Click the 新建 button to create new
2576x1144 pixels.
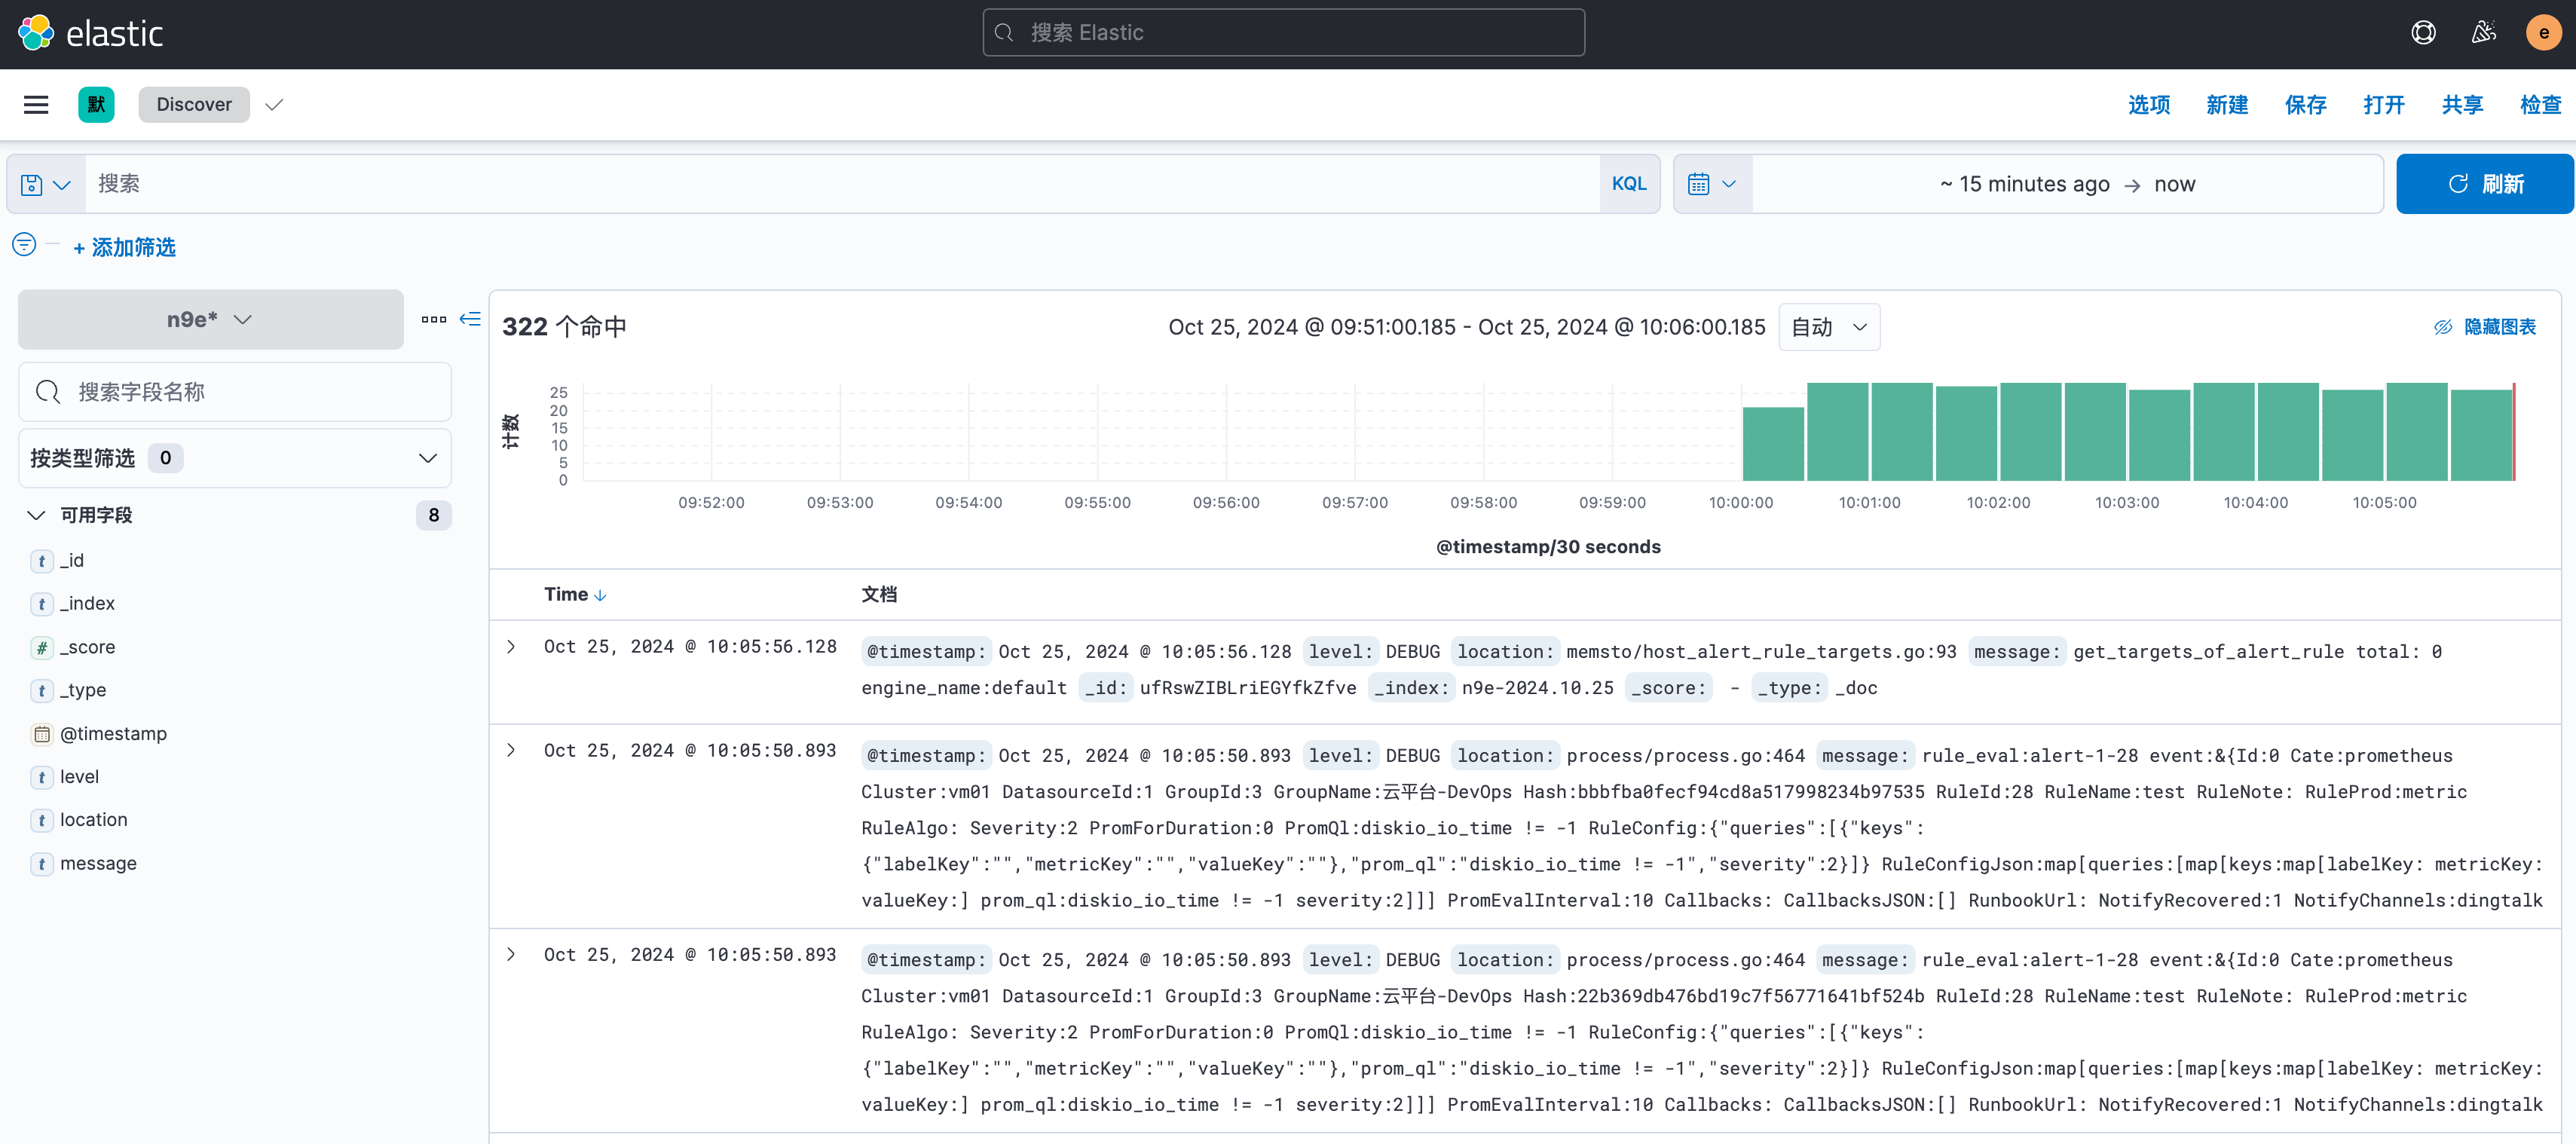point(2223,103)
